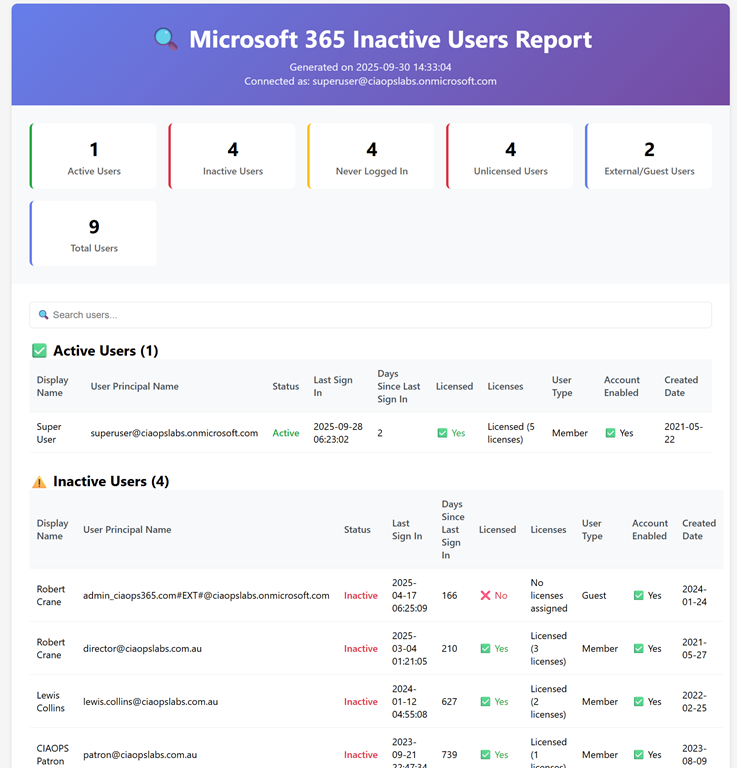Click the Unlicensed Users summary card
Screen dimensions: 737x768
pos(510,157)
